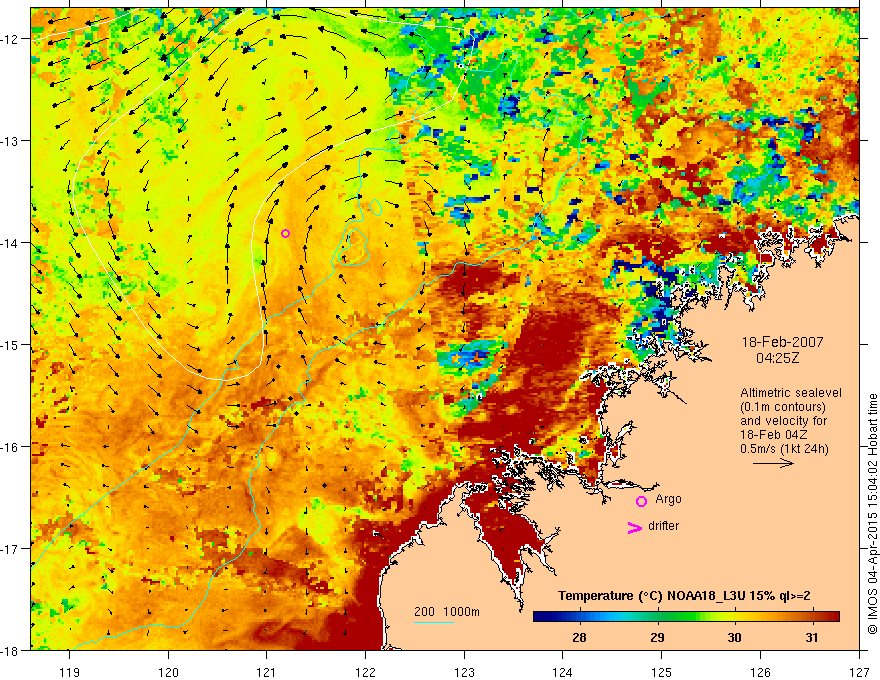Viewport: 880px width, 680px height.
Task: Click the '(0.1m contours)' text
Action: coord(783,407)
